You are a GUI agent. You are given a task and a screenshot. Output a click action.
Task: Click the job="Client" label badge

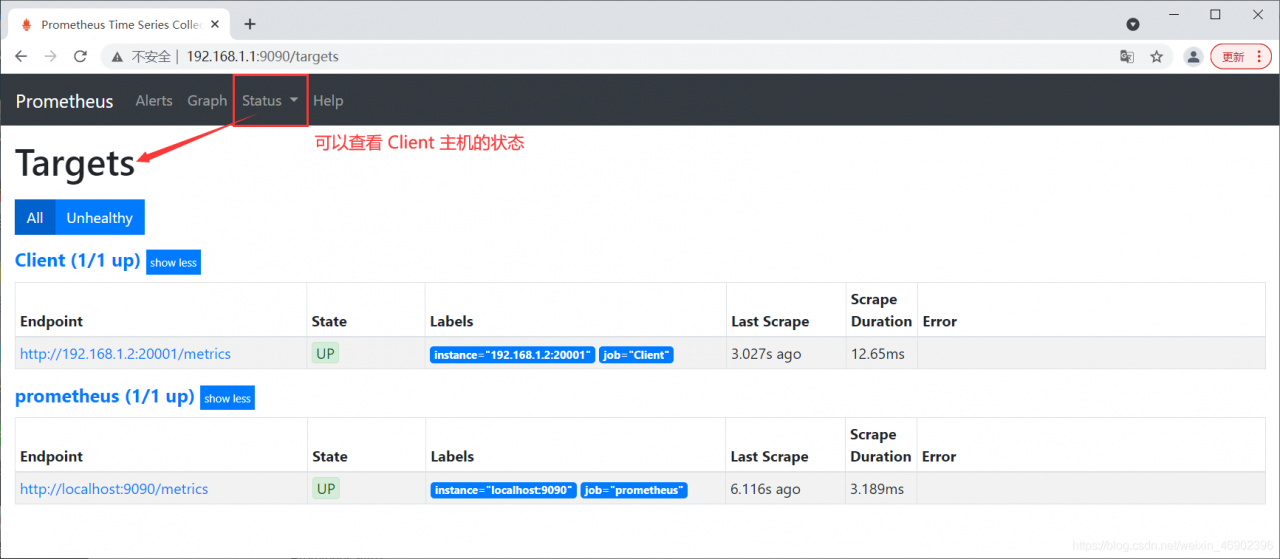[x=636, y=355]
